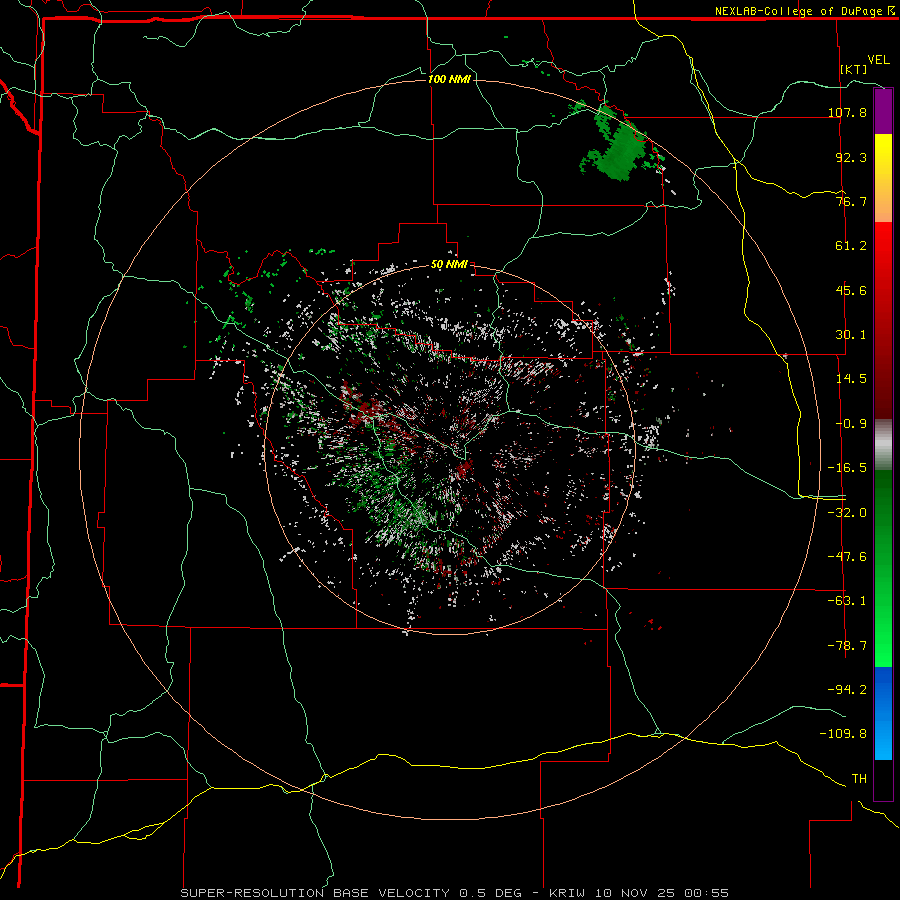
Task: Click the 100 NMI range ring label
Action: tap(449, 79)
